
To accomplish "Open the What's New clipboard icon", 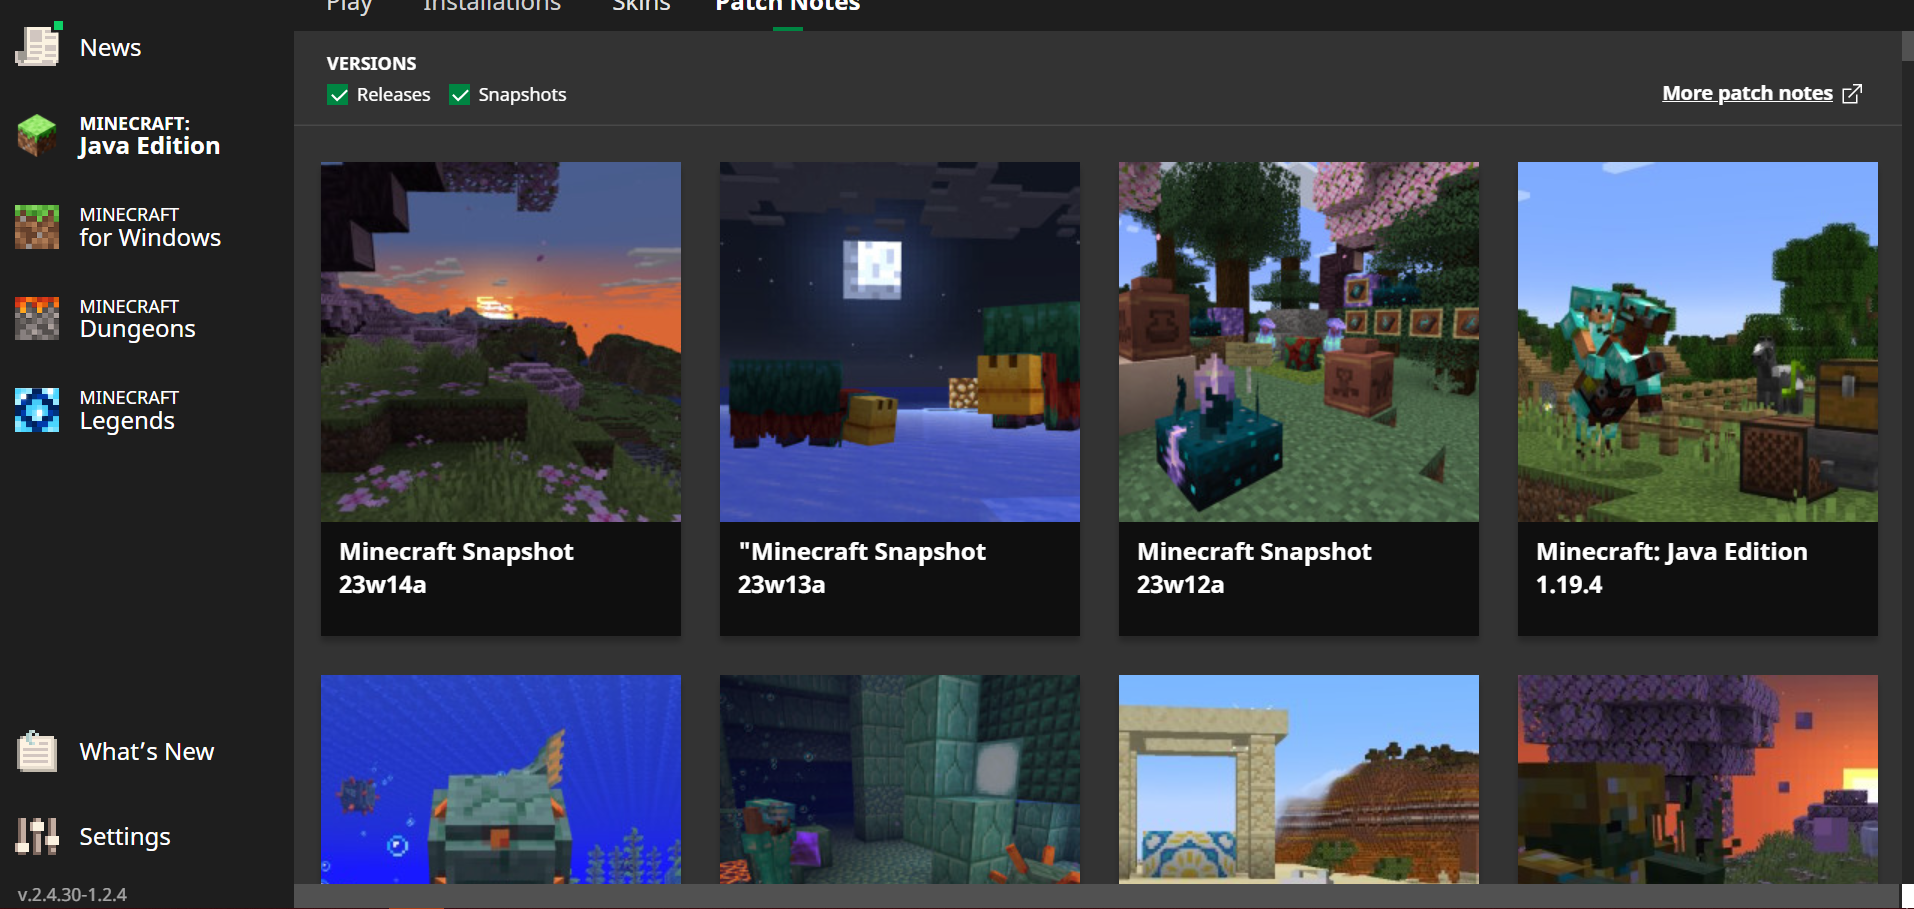I will click(x=38, y=751).
